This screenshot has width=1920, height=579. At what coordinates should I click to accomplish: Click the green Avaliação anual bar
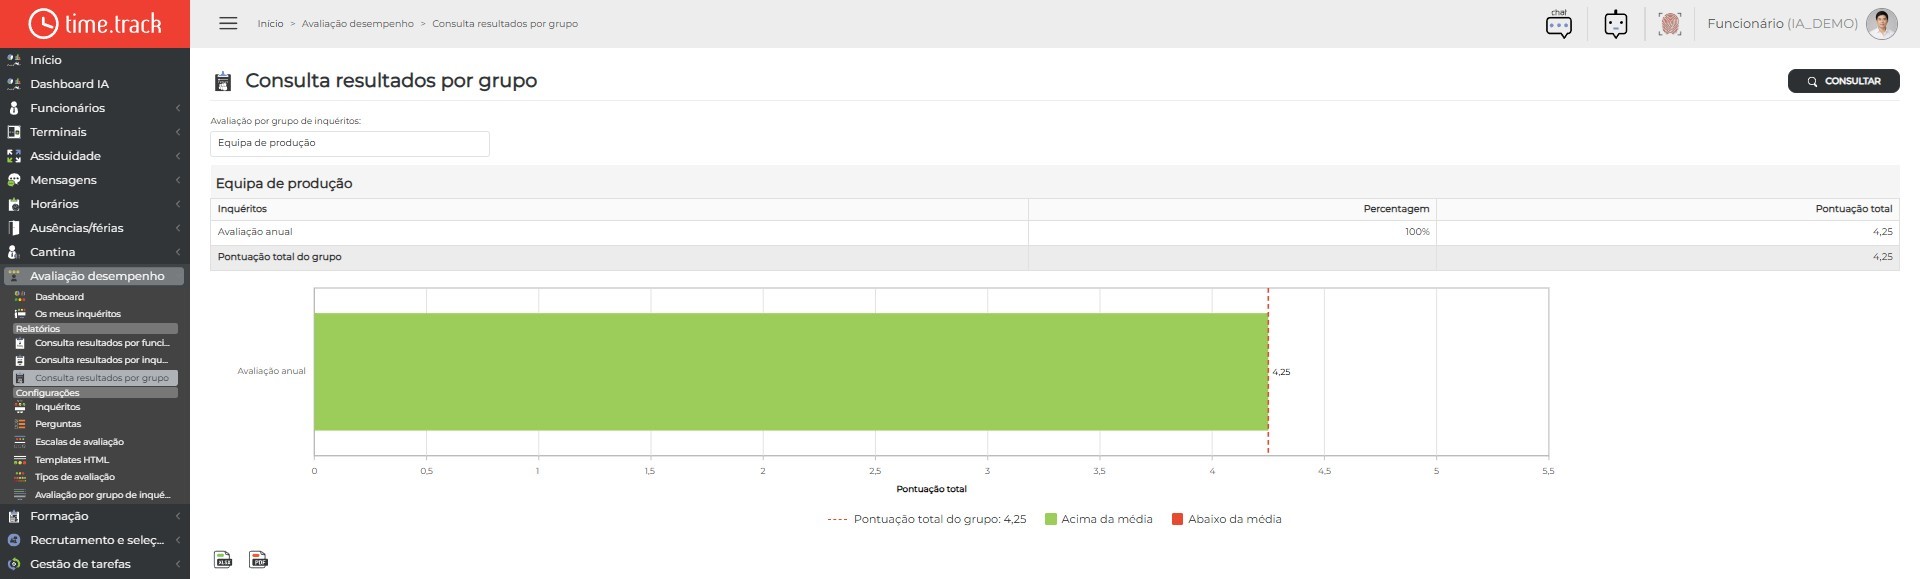point(791,372)
